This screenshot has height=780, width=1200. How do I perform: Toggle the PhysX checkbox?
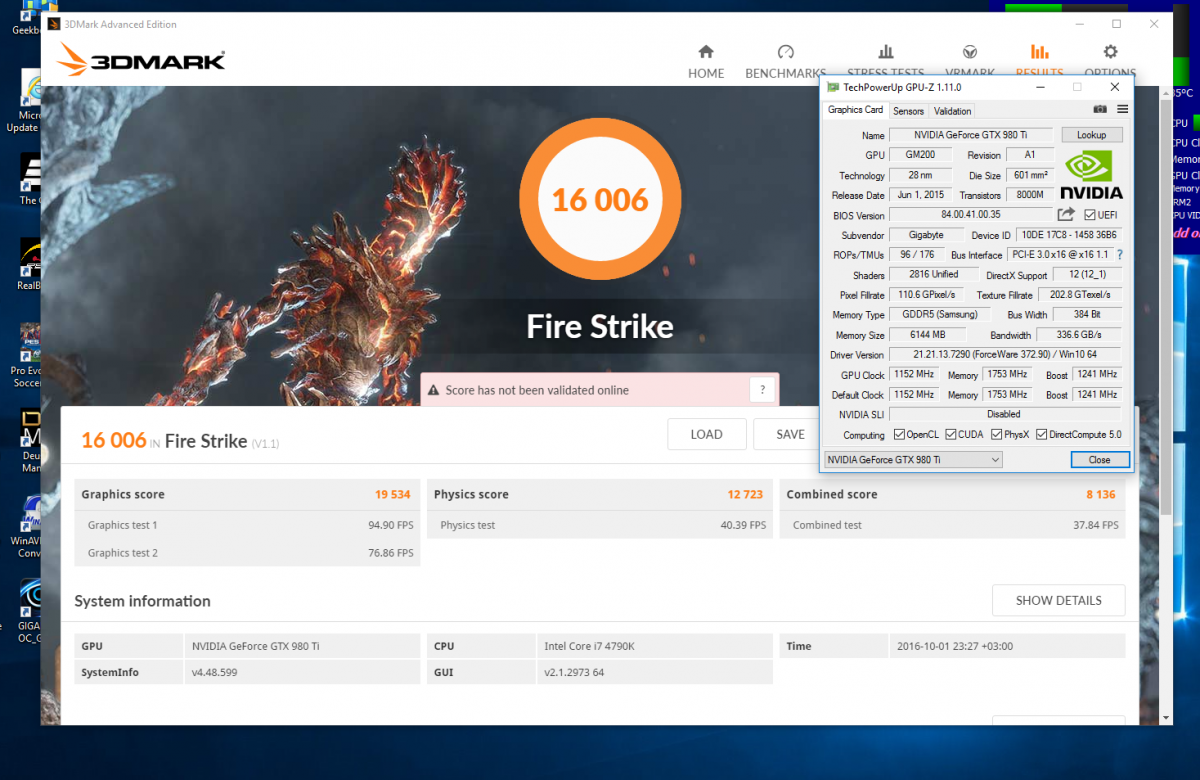coord(997,434)
